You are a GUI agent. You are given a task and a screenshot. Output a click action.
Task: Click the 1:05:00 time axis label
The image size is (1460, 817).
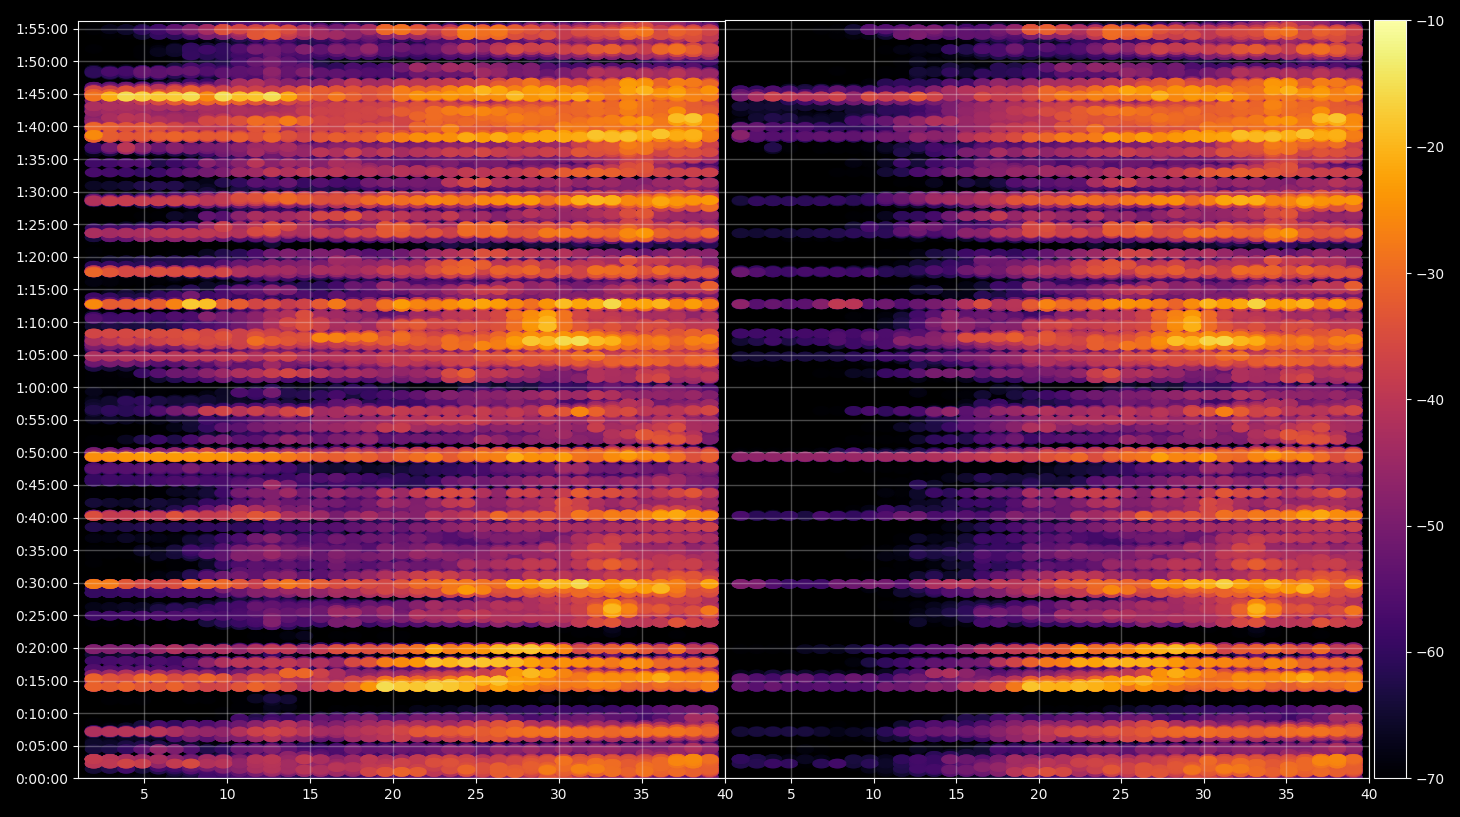[42, 355]
